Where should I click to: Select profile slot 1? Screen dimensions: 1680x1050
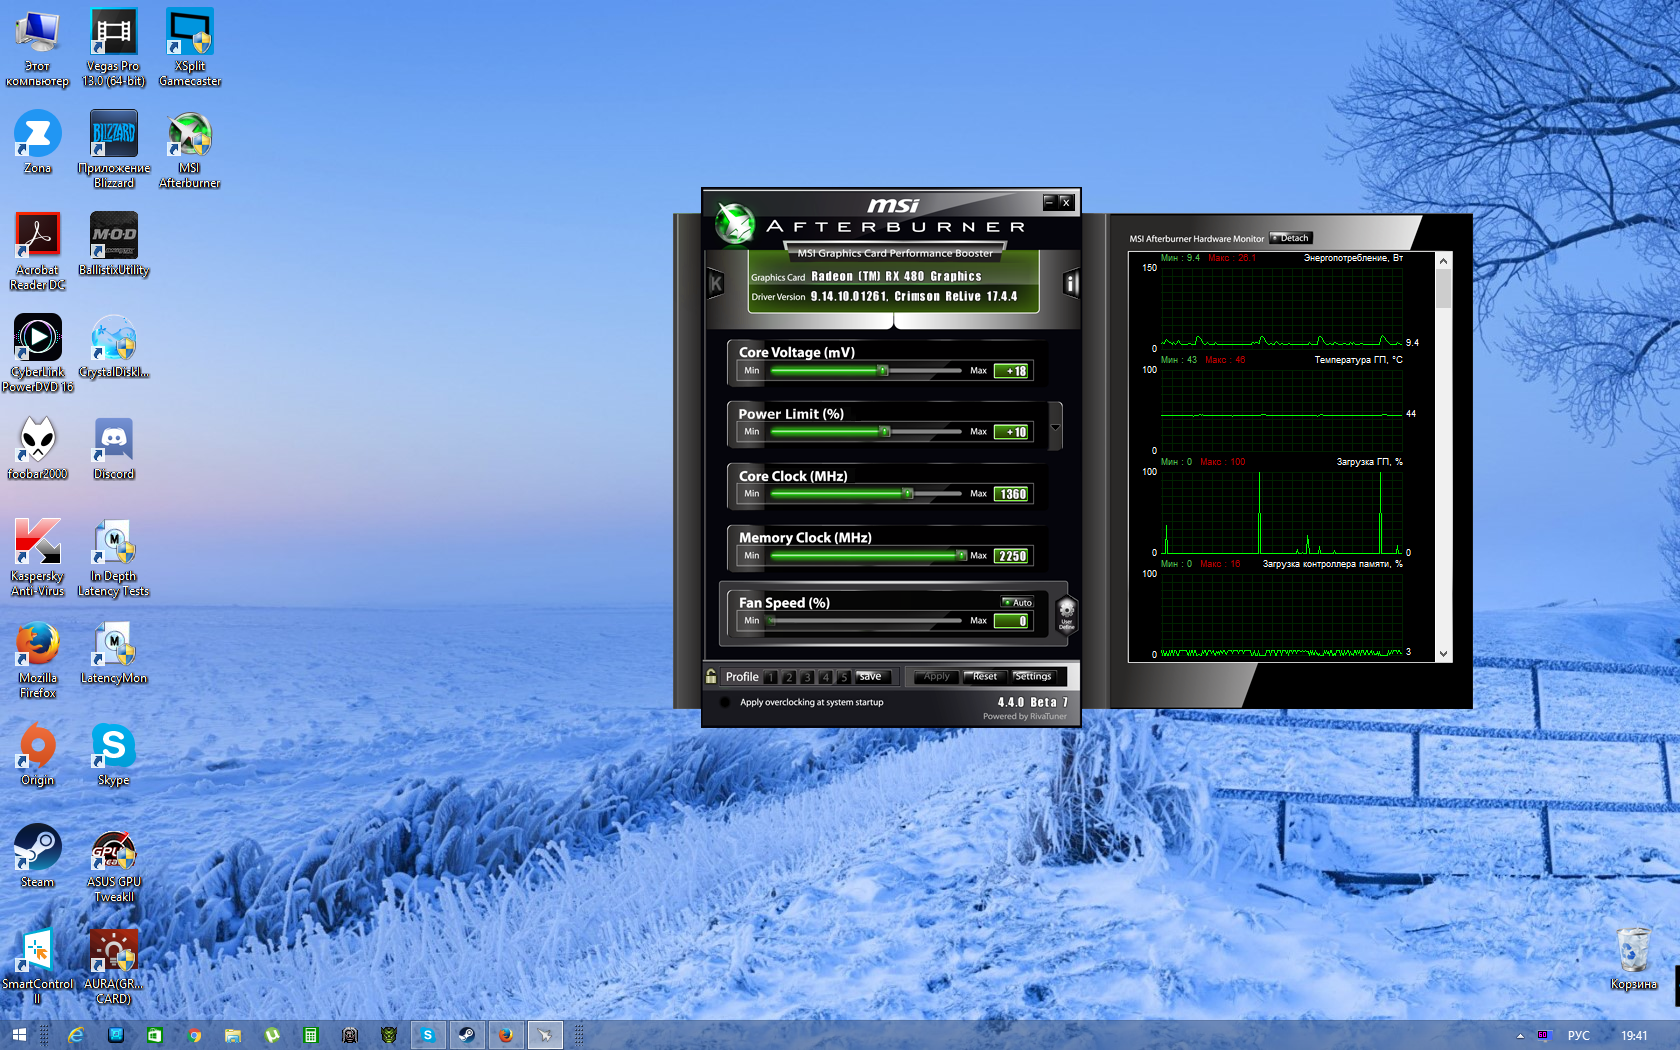tap(771, 677)
